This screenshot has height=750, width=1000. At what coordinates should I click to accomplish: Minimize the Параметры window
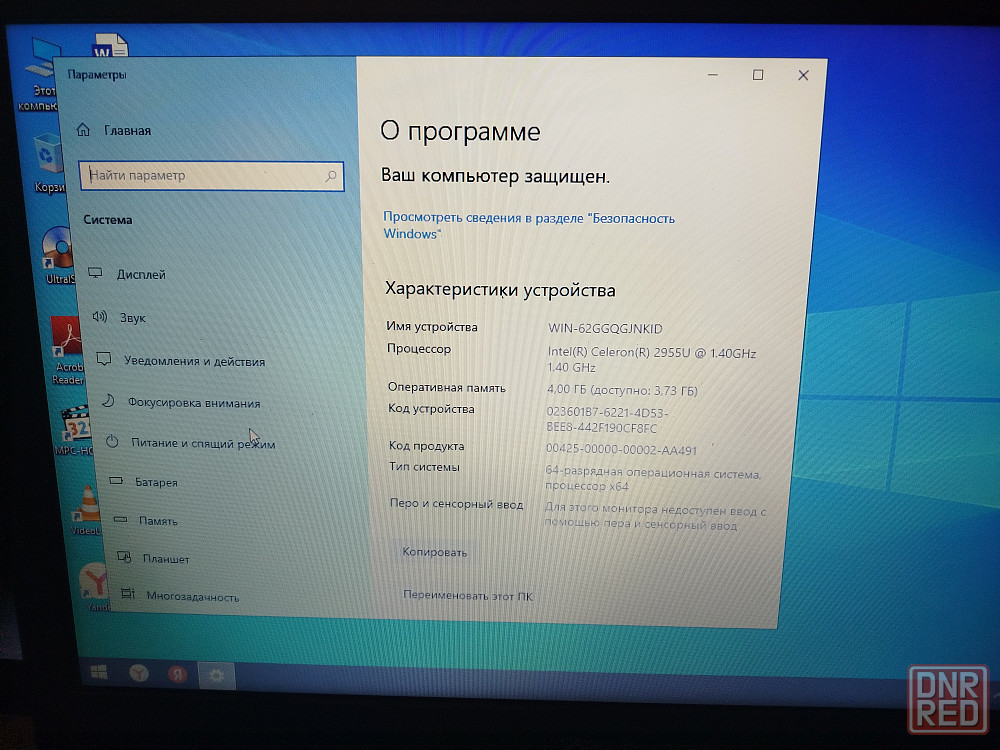[x=713, y=75]
